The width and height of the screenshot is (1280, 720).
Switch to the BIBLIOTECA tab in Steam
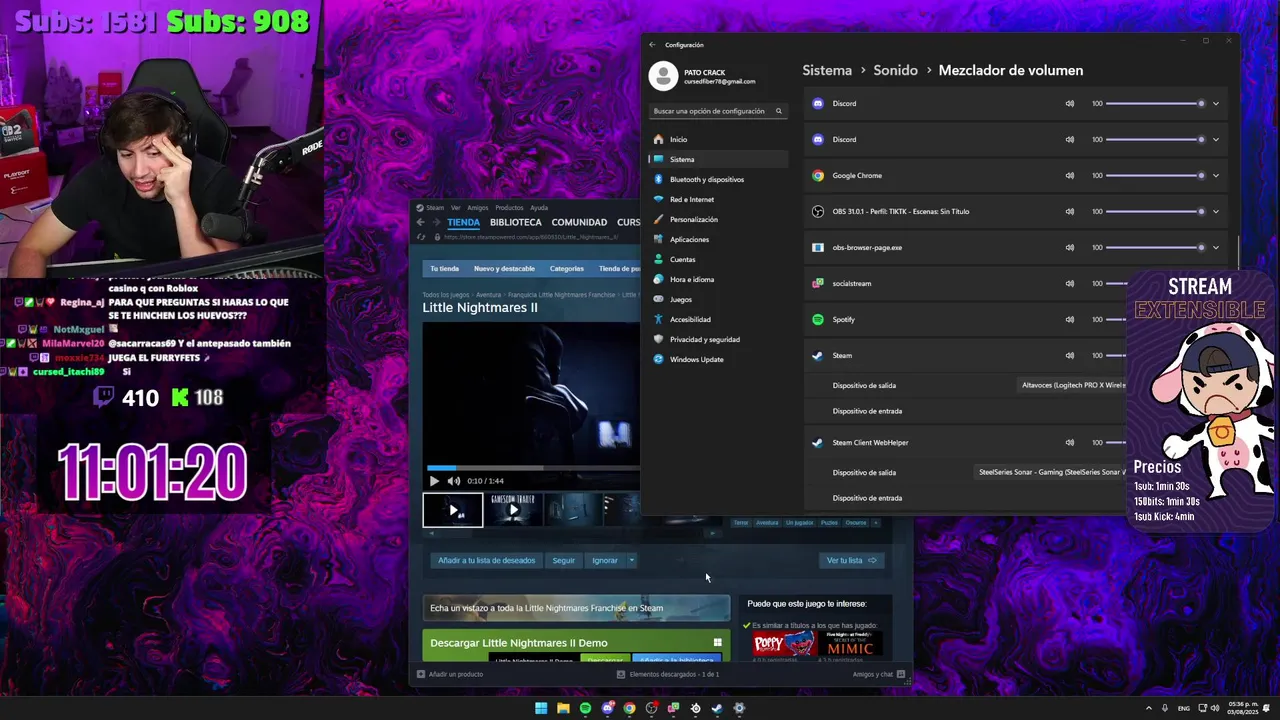tap(515, 222)
